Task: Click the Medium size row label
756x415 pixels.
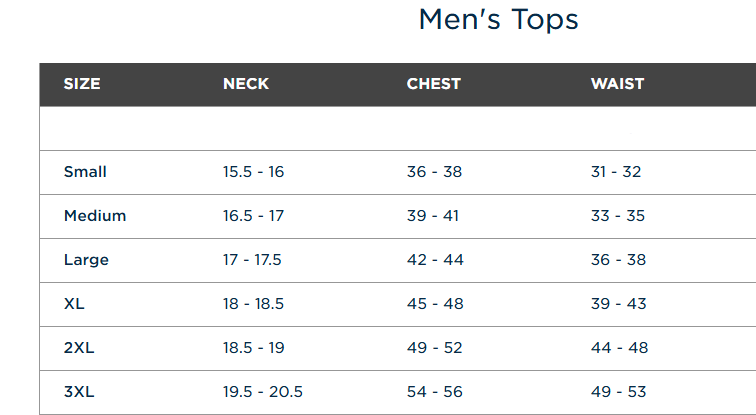Action: 95,215
